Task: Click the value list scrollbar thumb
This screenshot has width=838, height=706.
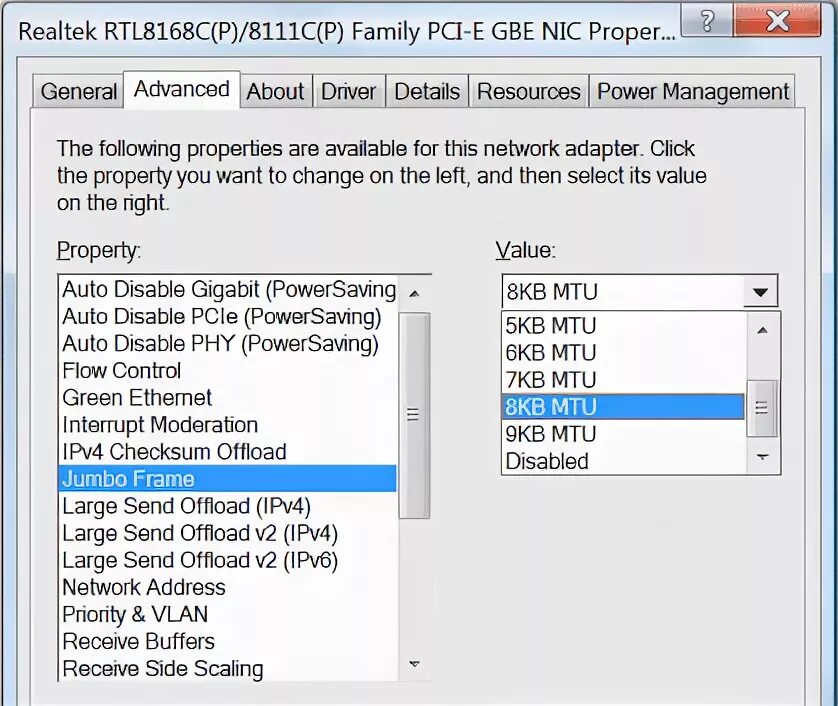Action: pyautogui.click(x=762, y=408)
